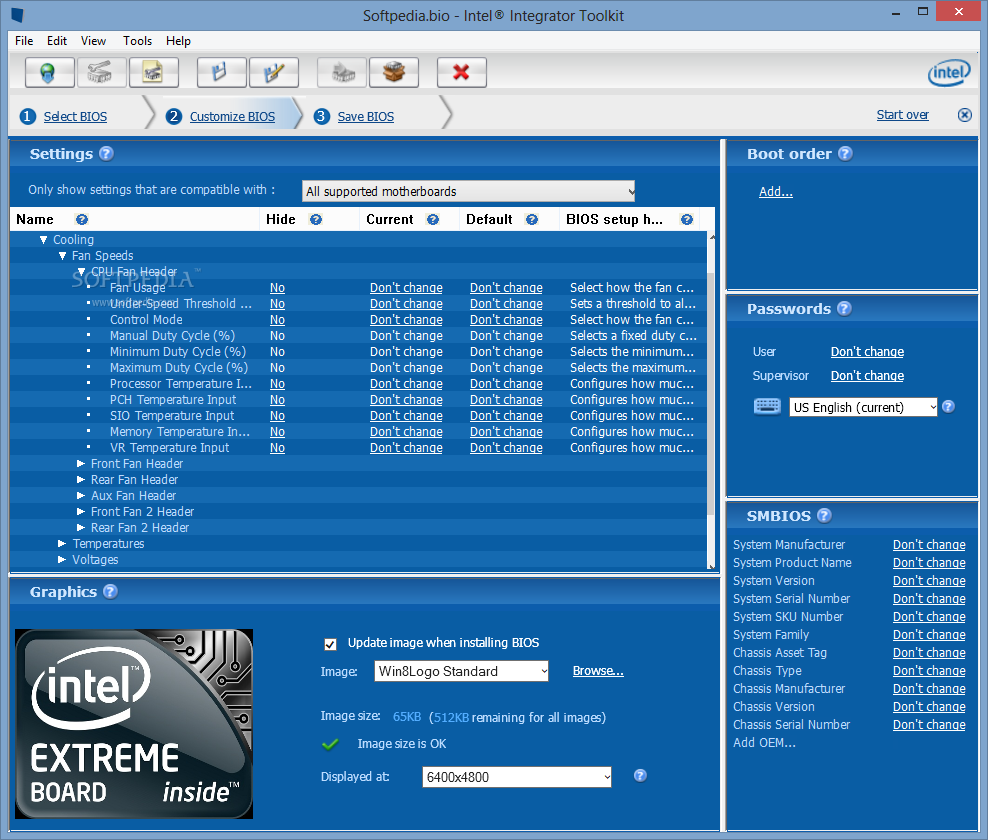Expand the Front Fan Header node
The image size is (988, 840).
tap(81, 463)
